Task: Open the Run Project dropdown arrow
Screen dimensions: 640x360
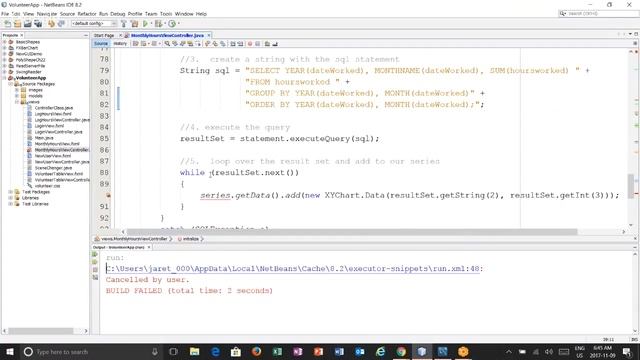Action: [x=150, y=24]
